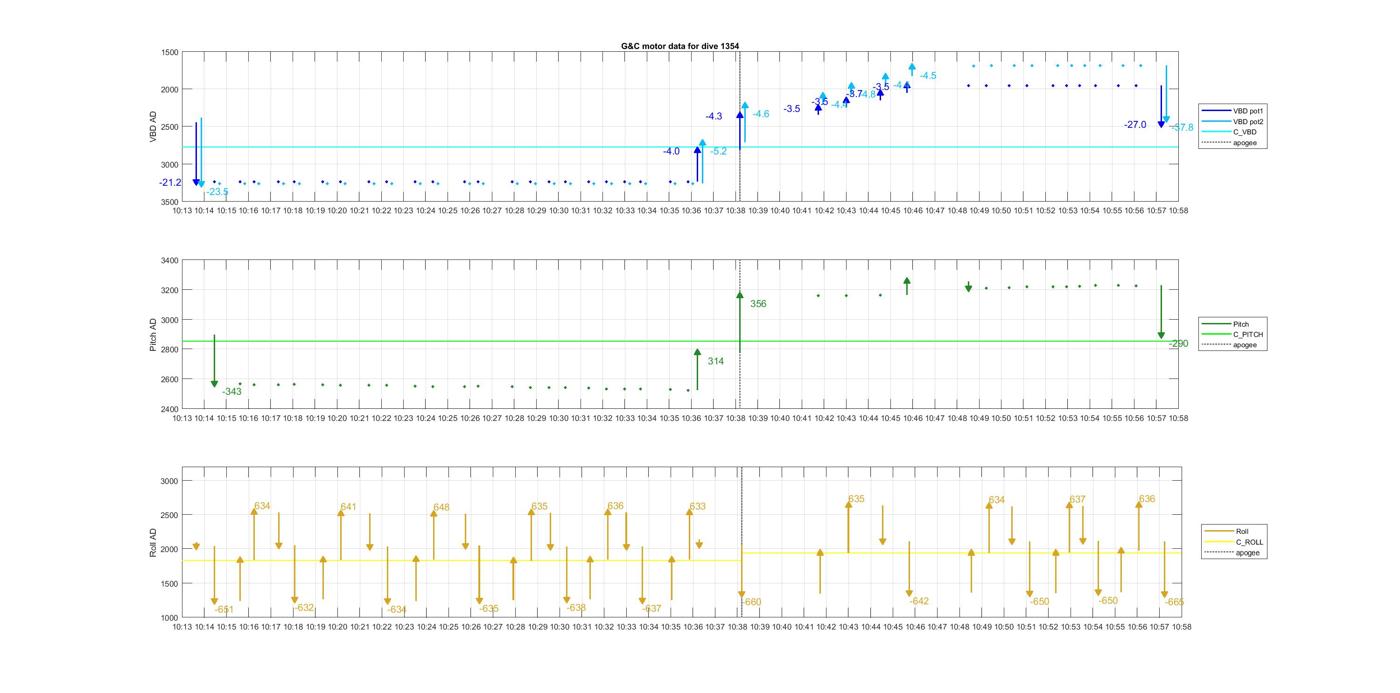Viewport: 1400px width, 693px height.
Task: Click the -27.0 VBD data label
Action: 1135,125
